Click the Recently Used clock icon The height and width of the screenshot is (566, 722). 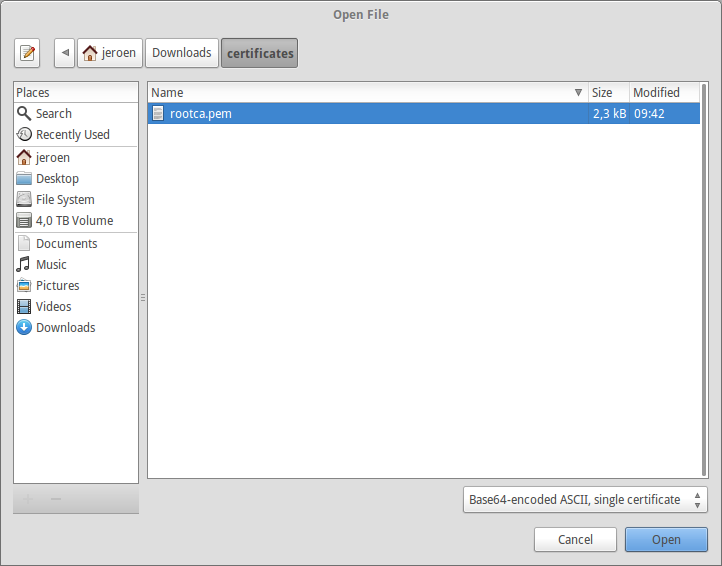[24, 134]
